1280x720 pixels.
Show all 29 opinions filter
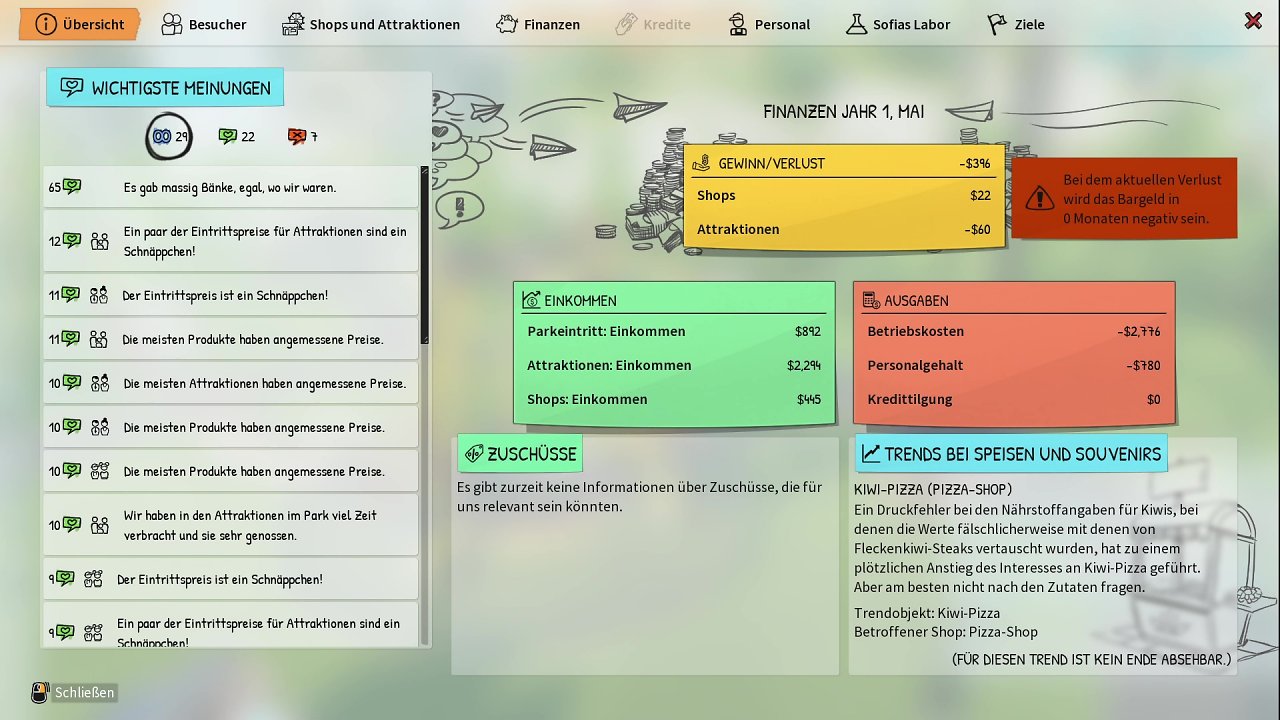tap(168, 137)
